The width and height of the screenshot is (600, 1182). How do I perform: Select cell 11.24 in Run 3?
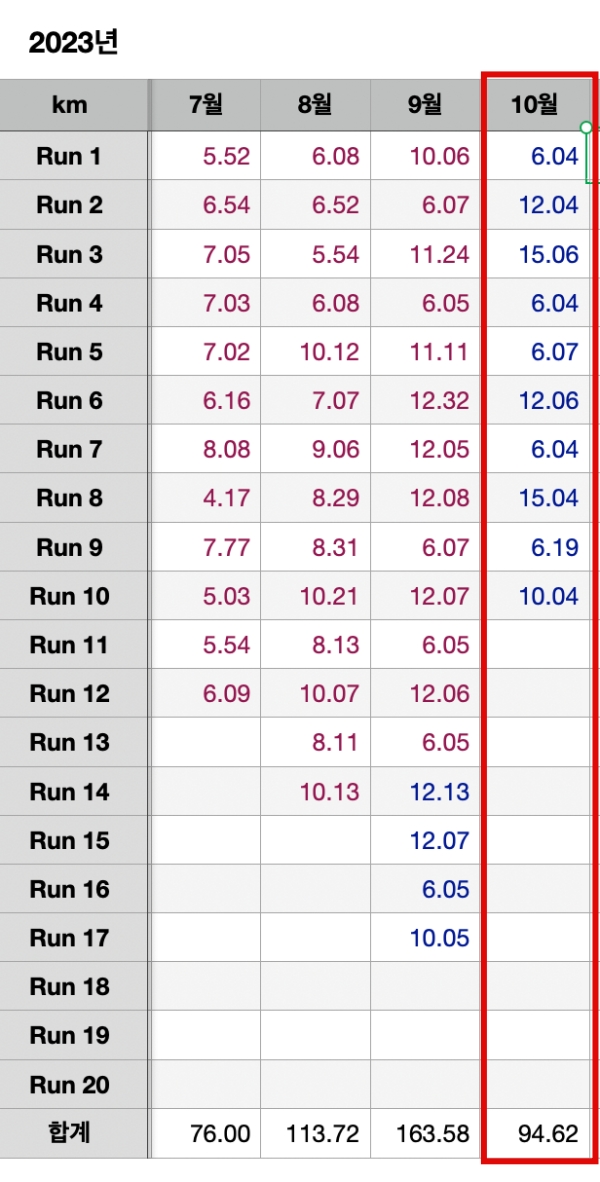tap(425, 254)
